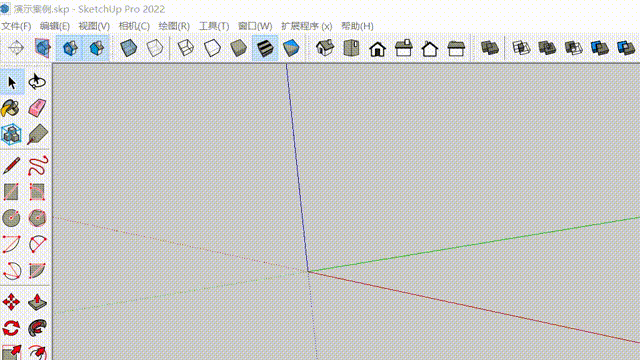Open the 文件(F) menu
Screen dimensions: 640x360
point(16,26)
